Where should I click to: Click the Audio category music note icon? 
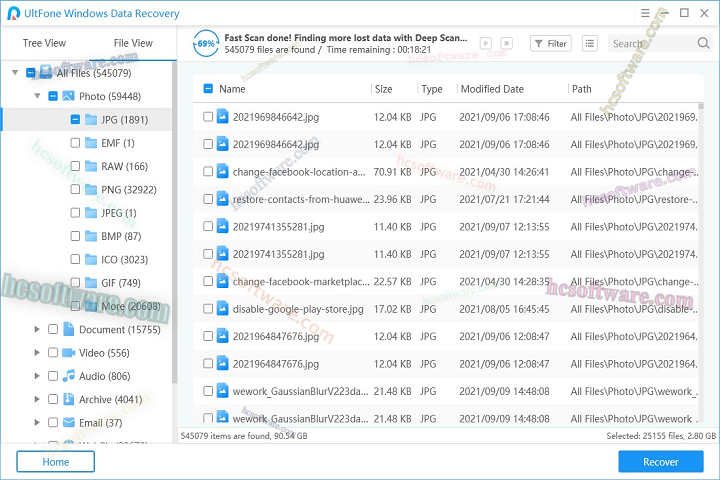coord(68,376)
